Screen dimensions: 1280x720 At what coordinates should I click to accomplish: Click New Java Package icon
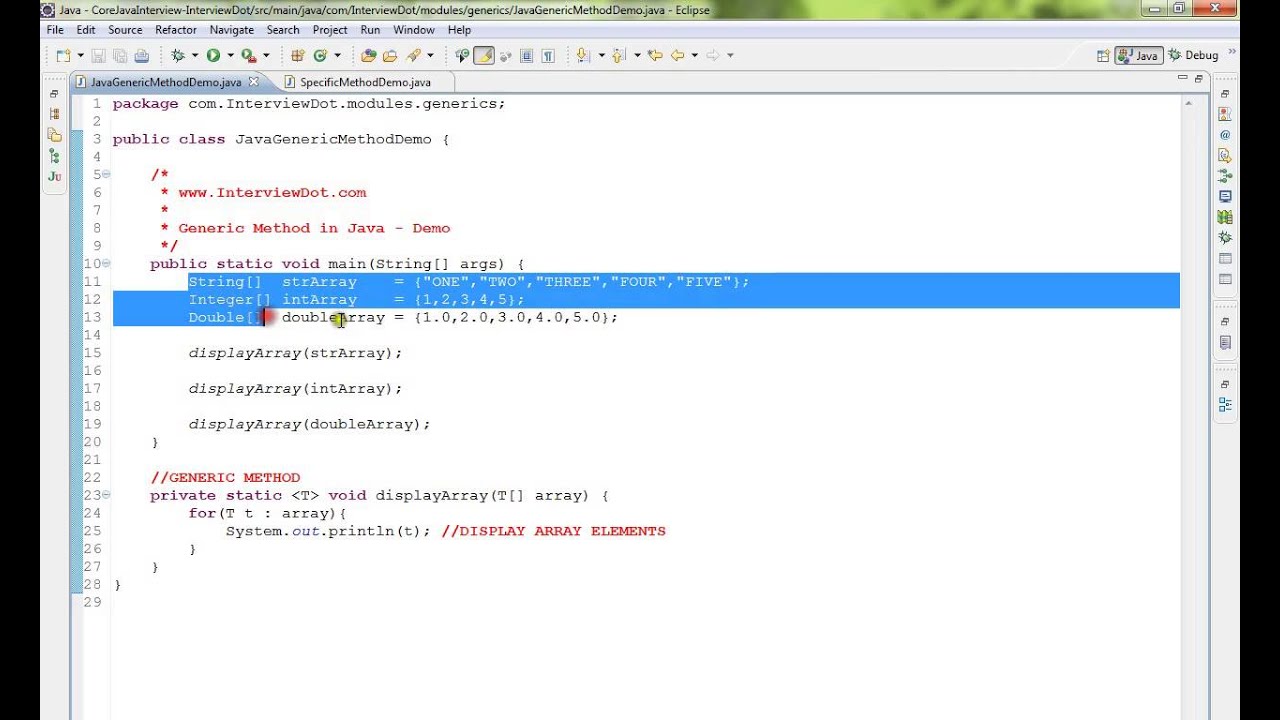[298, 56]
